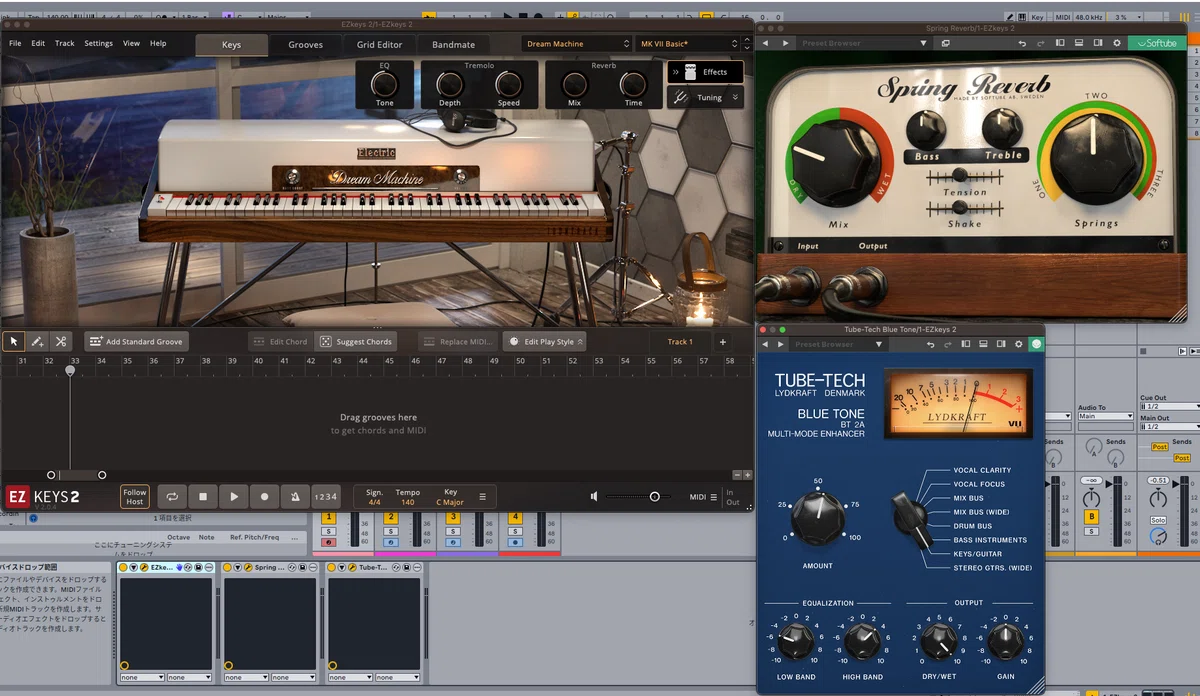
Task: Click the EZkeys master volume slider handle
Action: point(655,496)
